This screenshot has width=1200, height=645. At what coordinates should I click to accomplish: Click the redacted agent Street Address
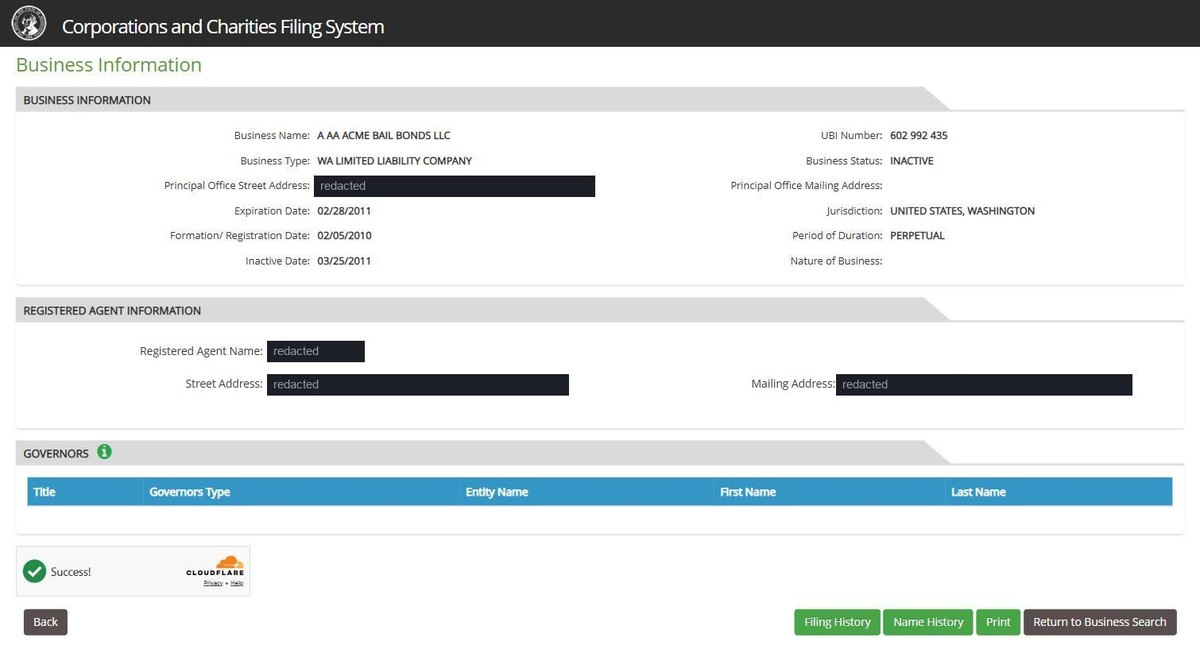pos(418,385)
